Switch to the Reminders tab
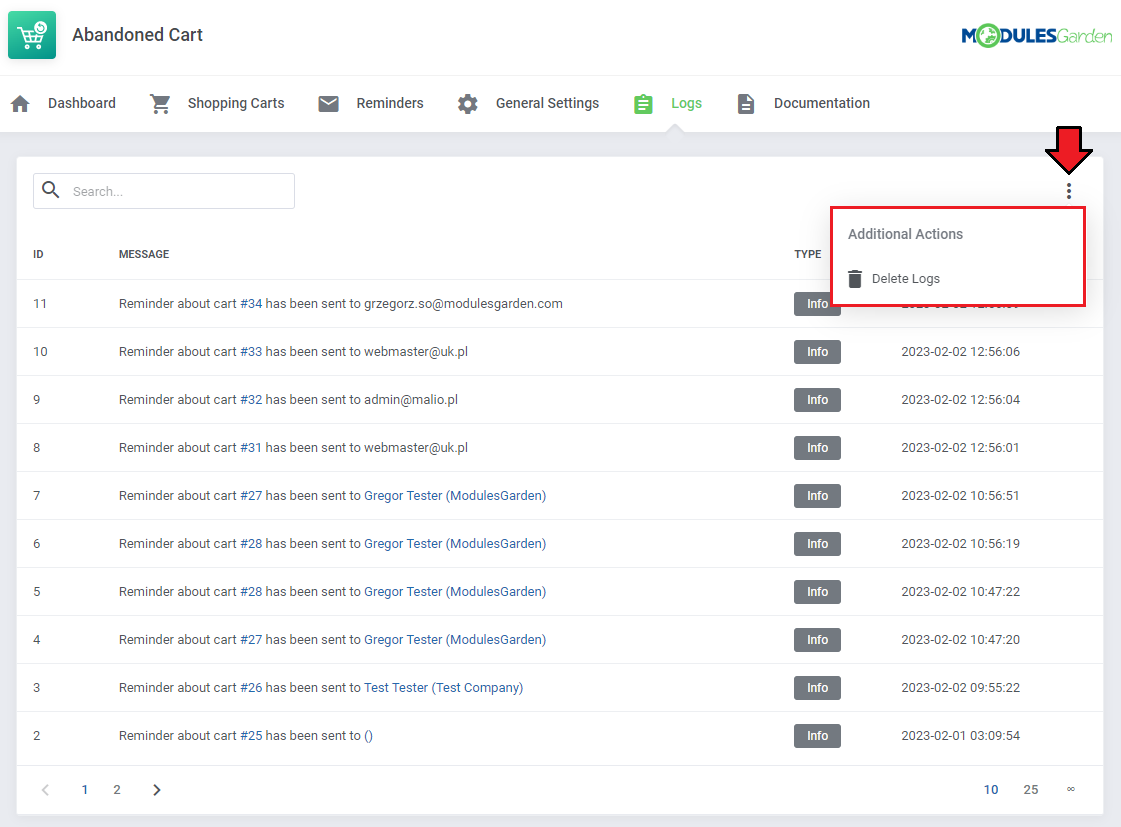The height and width of the screenshot is (827, 1121). pos(390,103)
